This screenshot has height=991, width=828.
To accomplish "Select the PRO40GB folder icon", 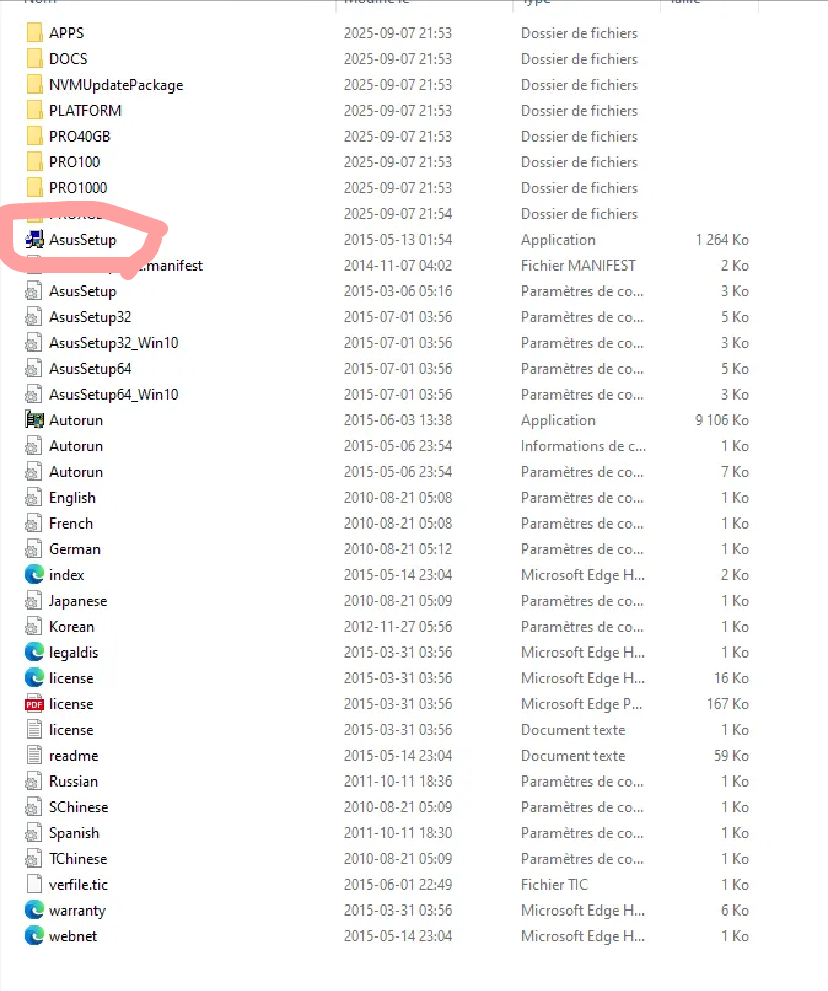I will pyautogui.click(x=35, y=137).
